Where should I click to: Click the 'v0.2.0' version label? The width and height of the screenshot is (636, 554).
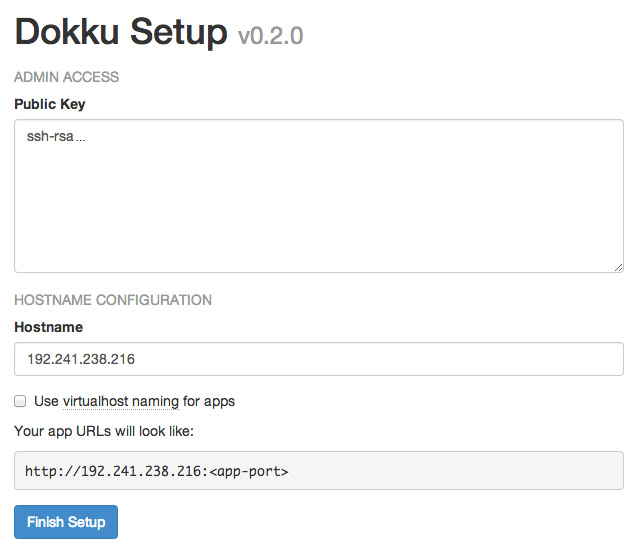coord(271,36)
